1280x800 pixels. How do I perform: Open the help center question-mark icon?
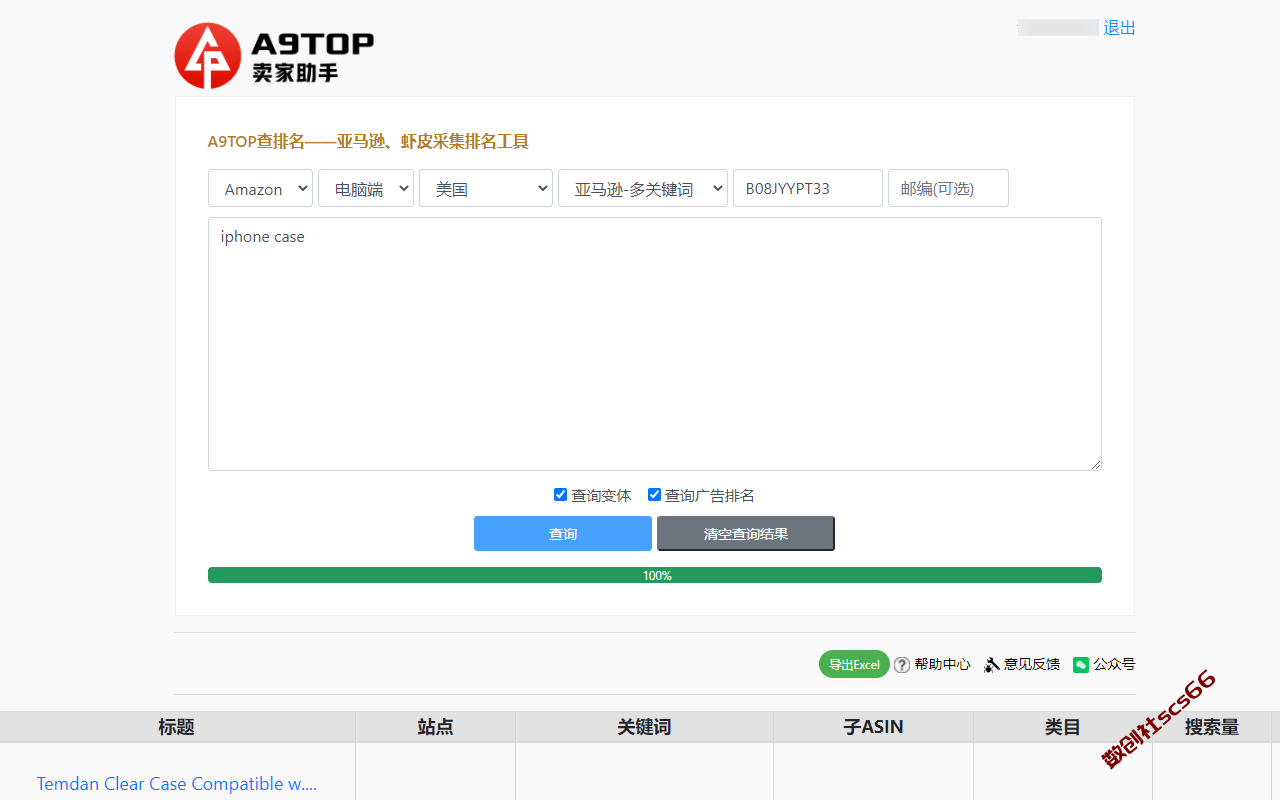coord(902,665)
